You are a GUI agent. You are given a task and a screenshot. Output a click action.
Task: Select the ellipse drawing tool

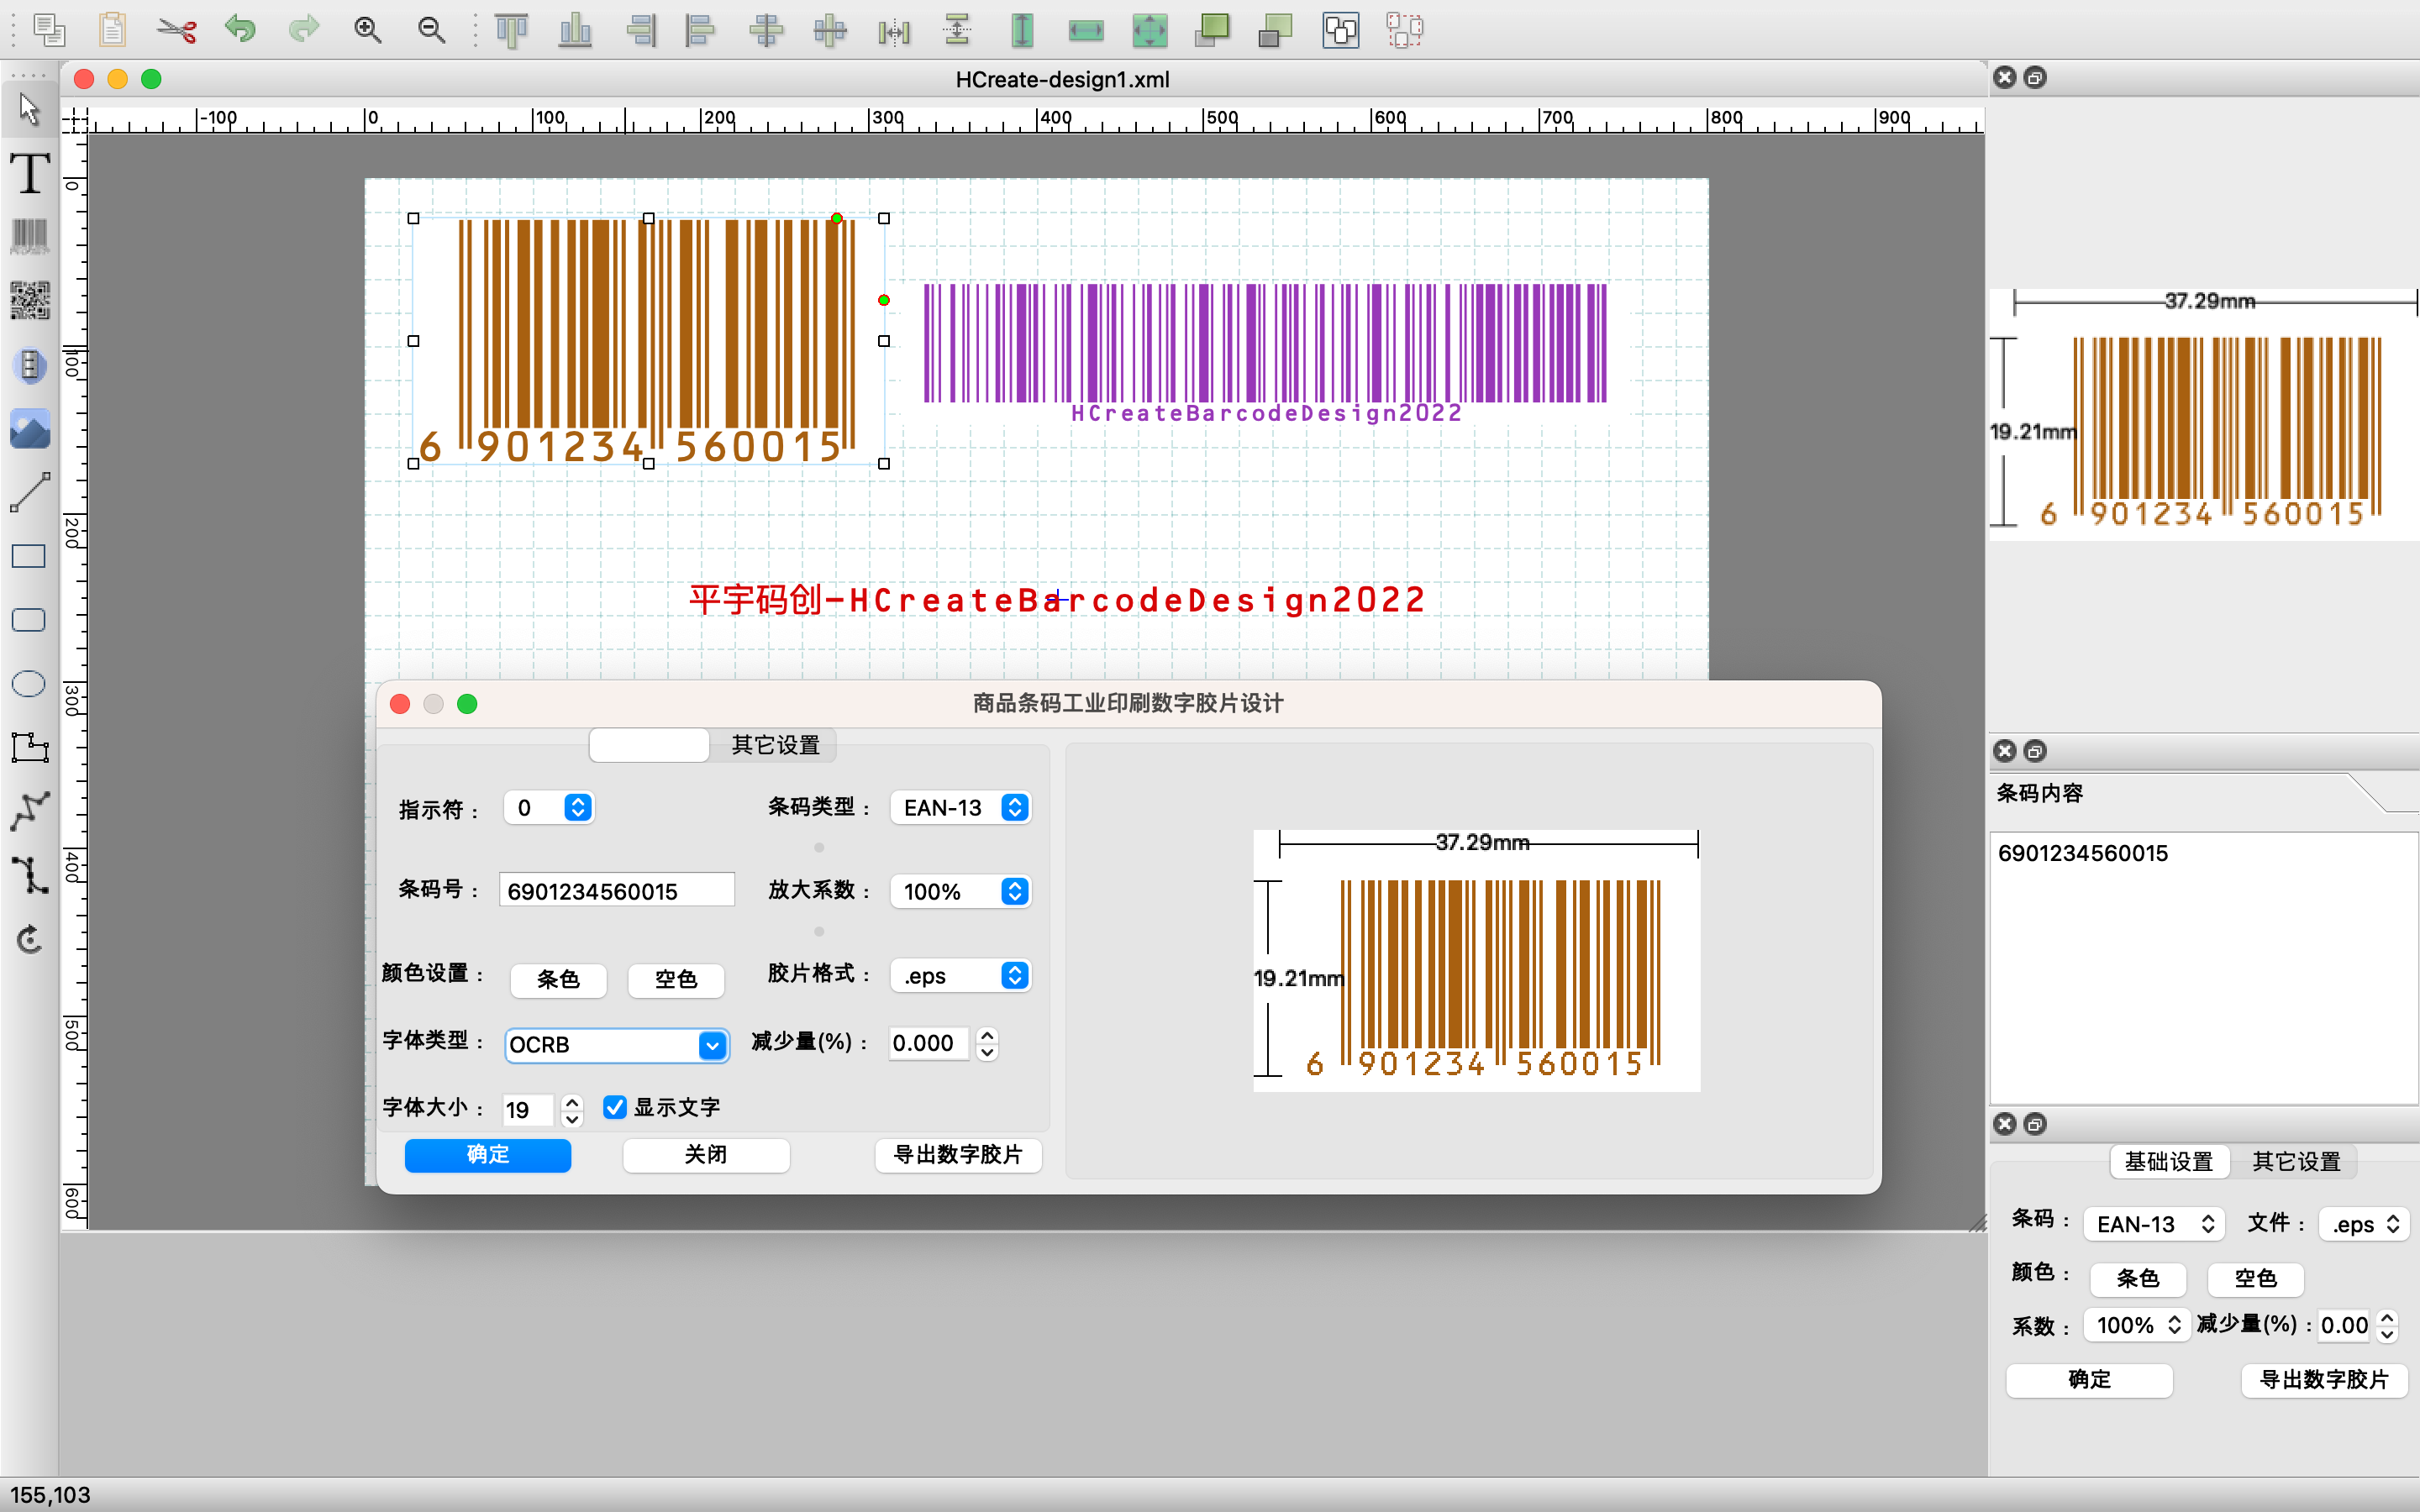click(29, 684)
